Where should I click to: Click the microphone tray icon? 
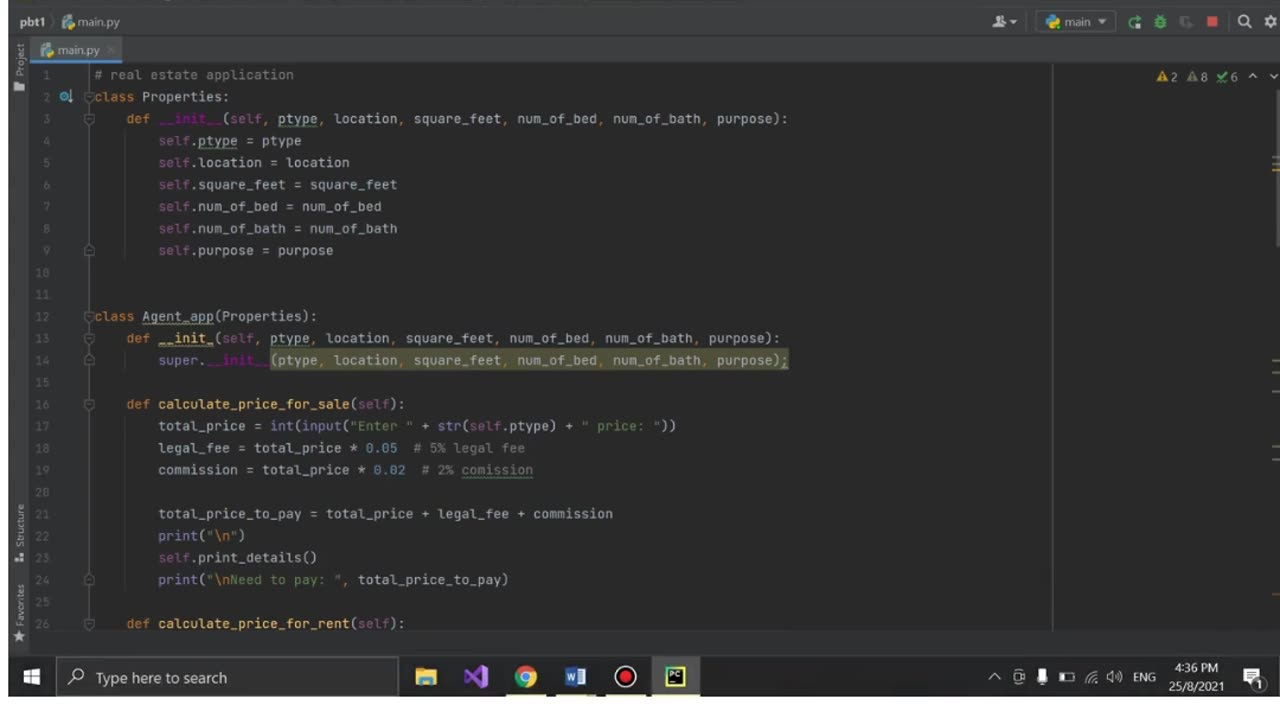coord(1042,677)
